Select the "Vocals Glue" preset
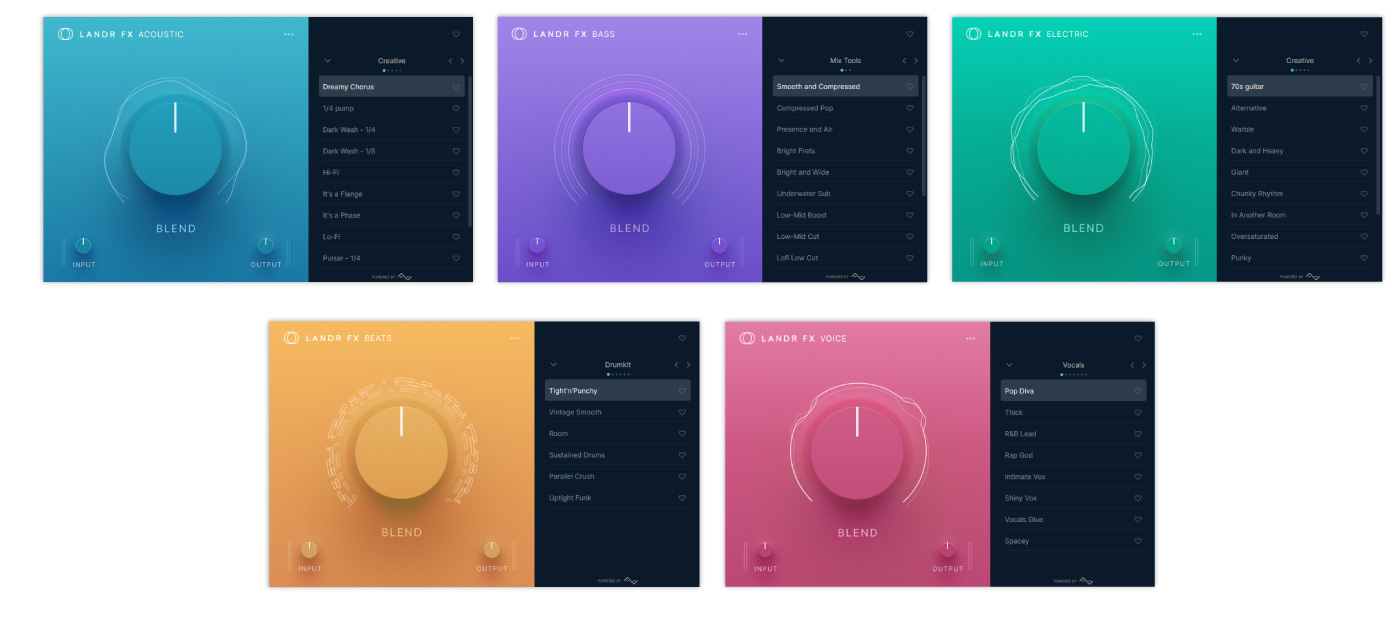 (x=1074, y=519)
